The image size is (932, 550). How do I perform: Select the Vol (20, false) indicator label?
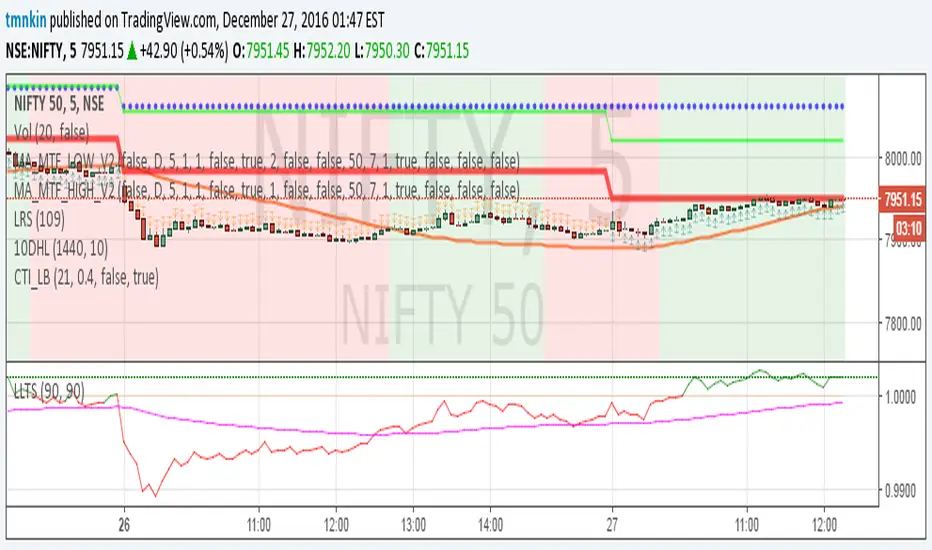click(51, 132)
